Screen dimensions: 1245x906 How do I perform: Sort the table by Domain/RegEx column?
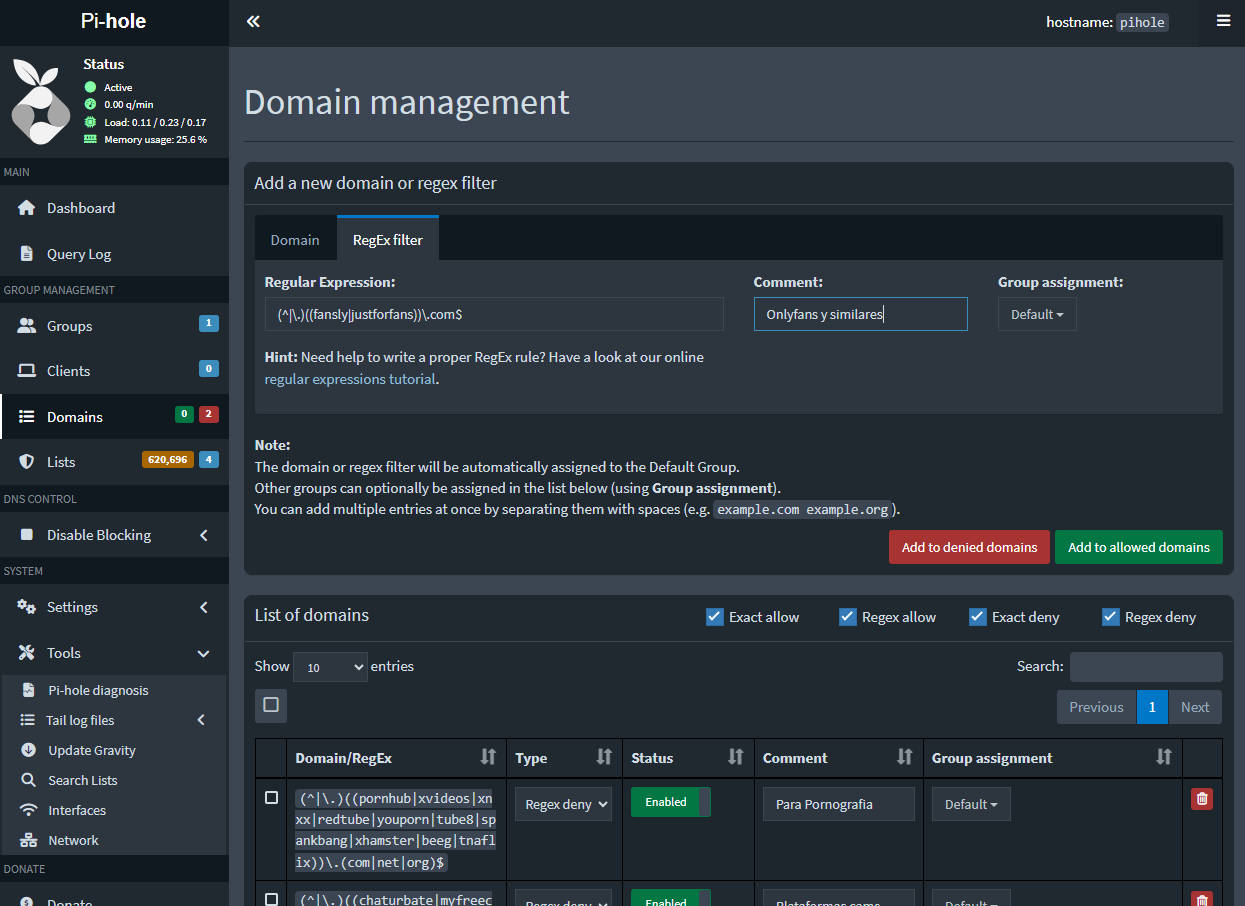(x=396, y=758)
